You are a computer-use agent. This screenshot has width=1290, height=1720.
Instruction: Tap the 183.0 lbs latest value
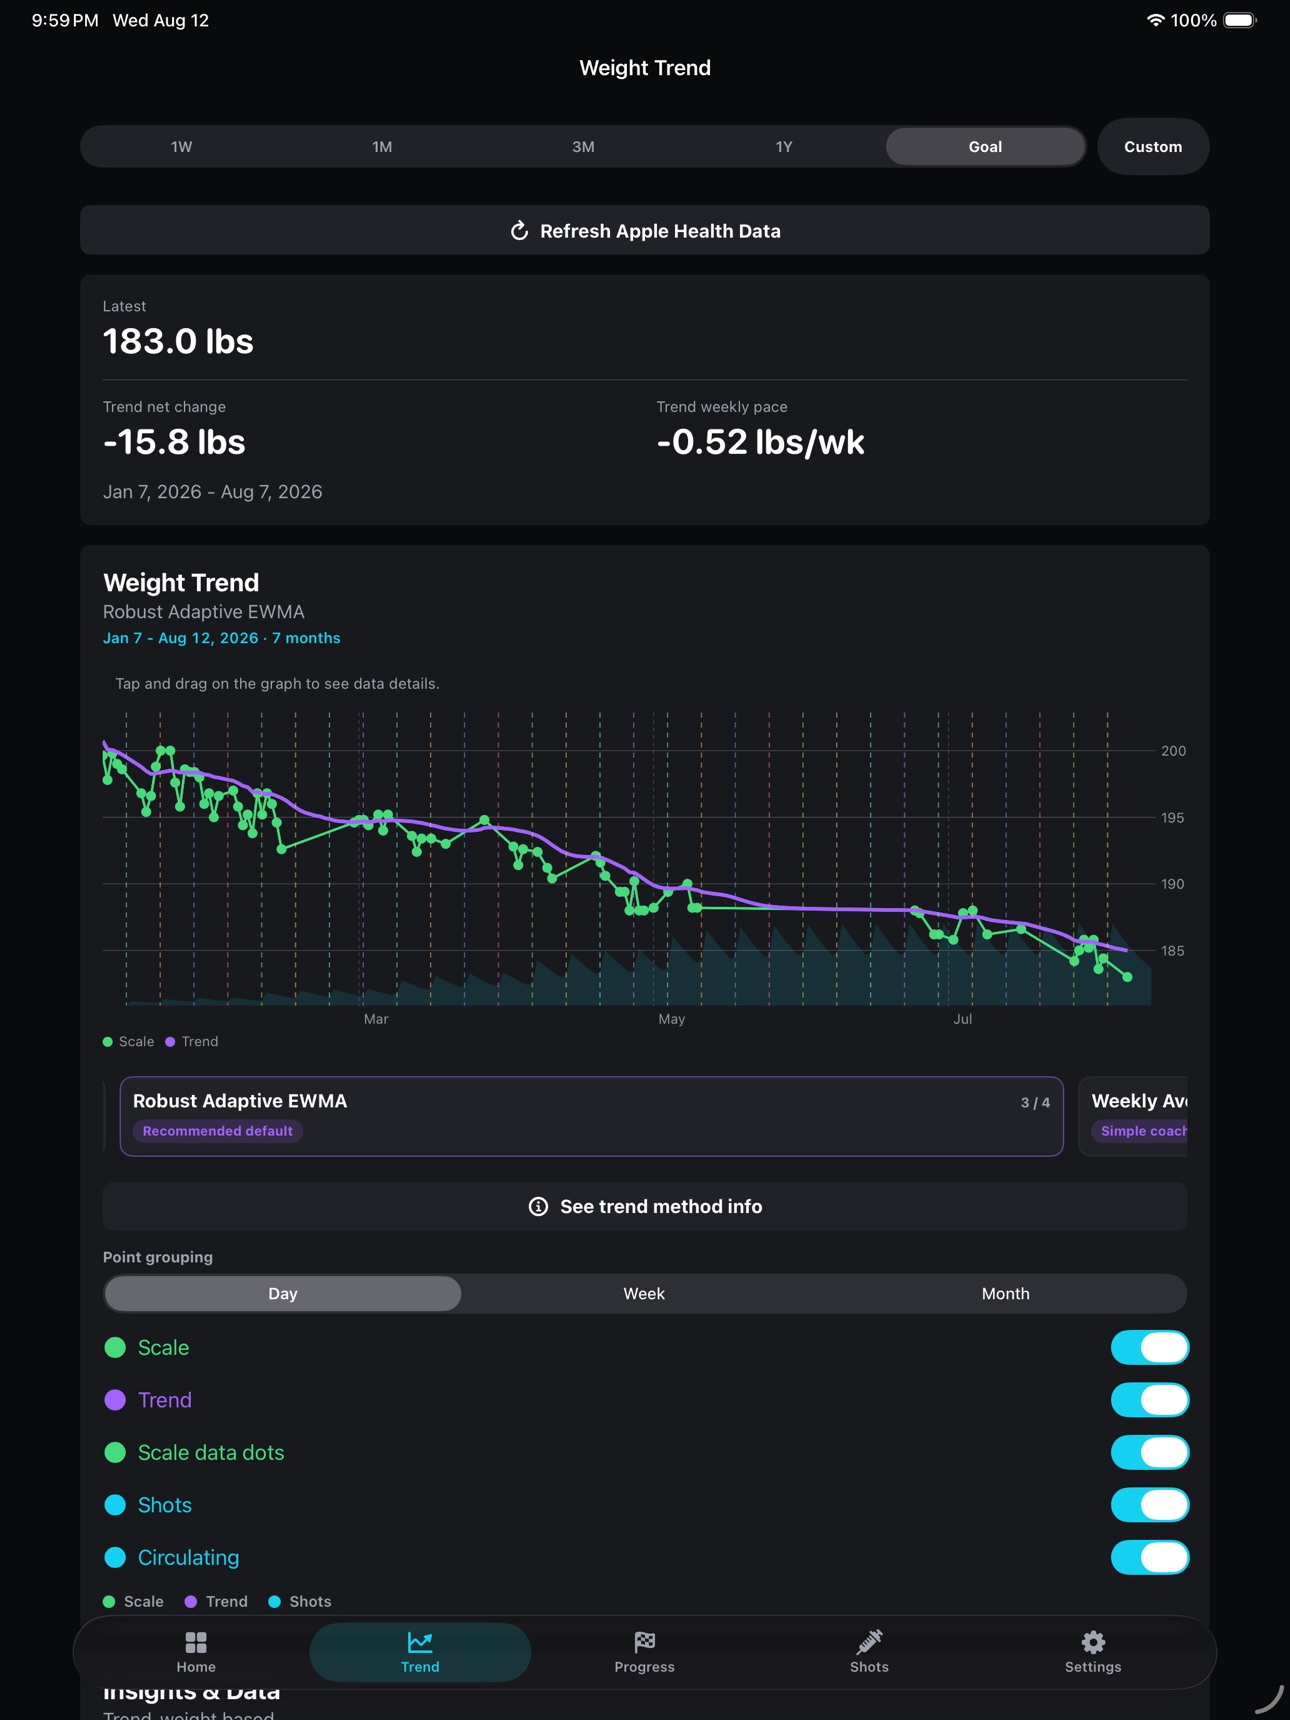point(178,342)
